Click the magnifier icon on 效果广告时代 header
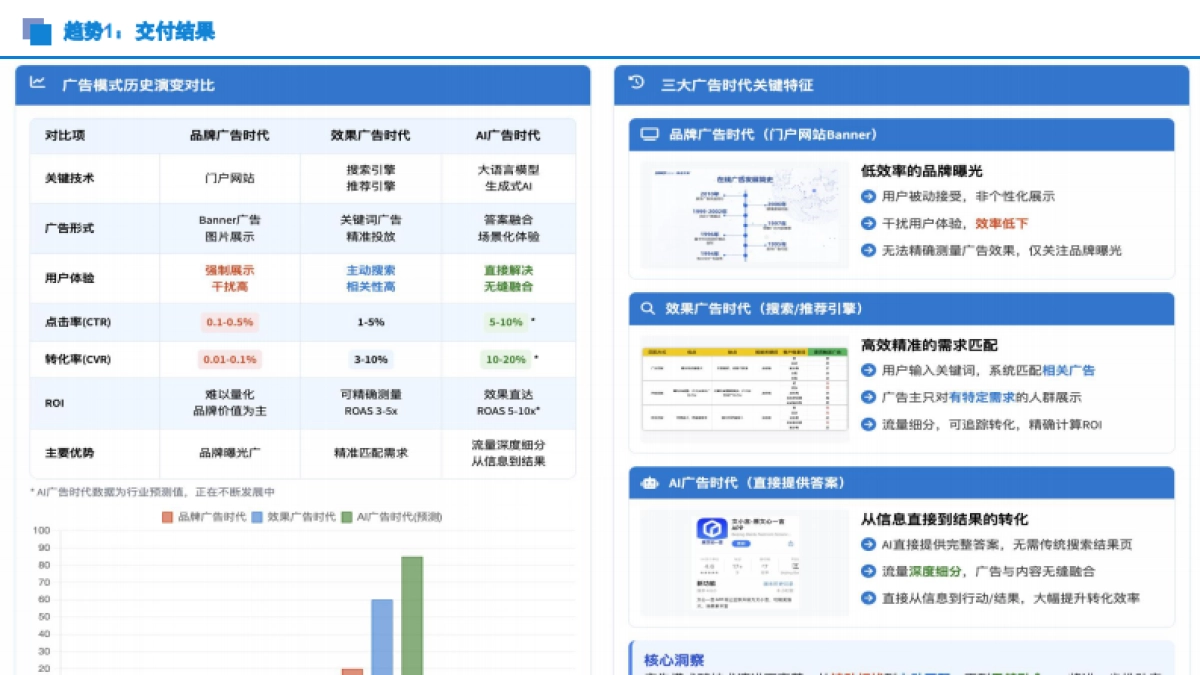Image resolution: width=1200 pixels, height=675 pixels. pos(650,309)
